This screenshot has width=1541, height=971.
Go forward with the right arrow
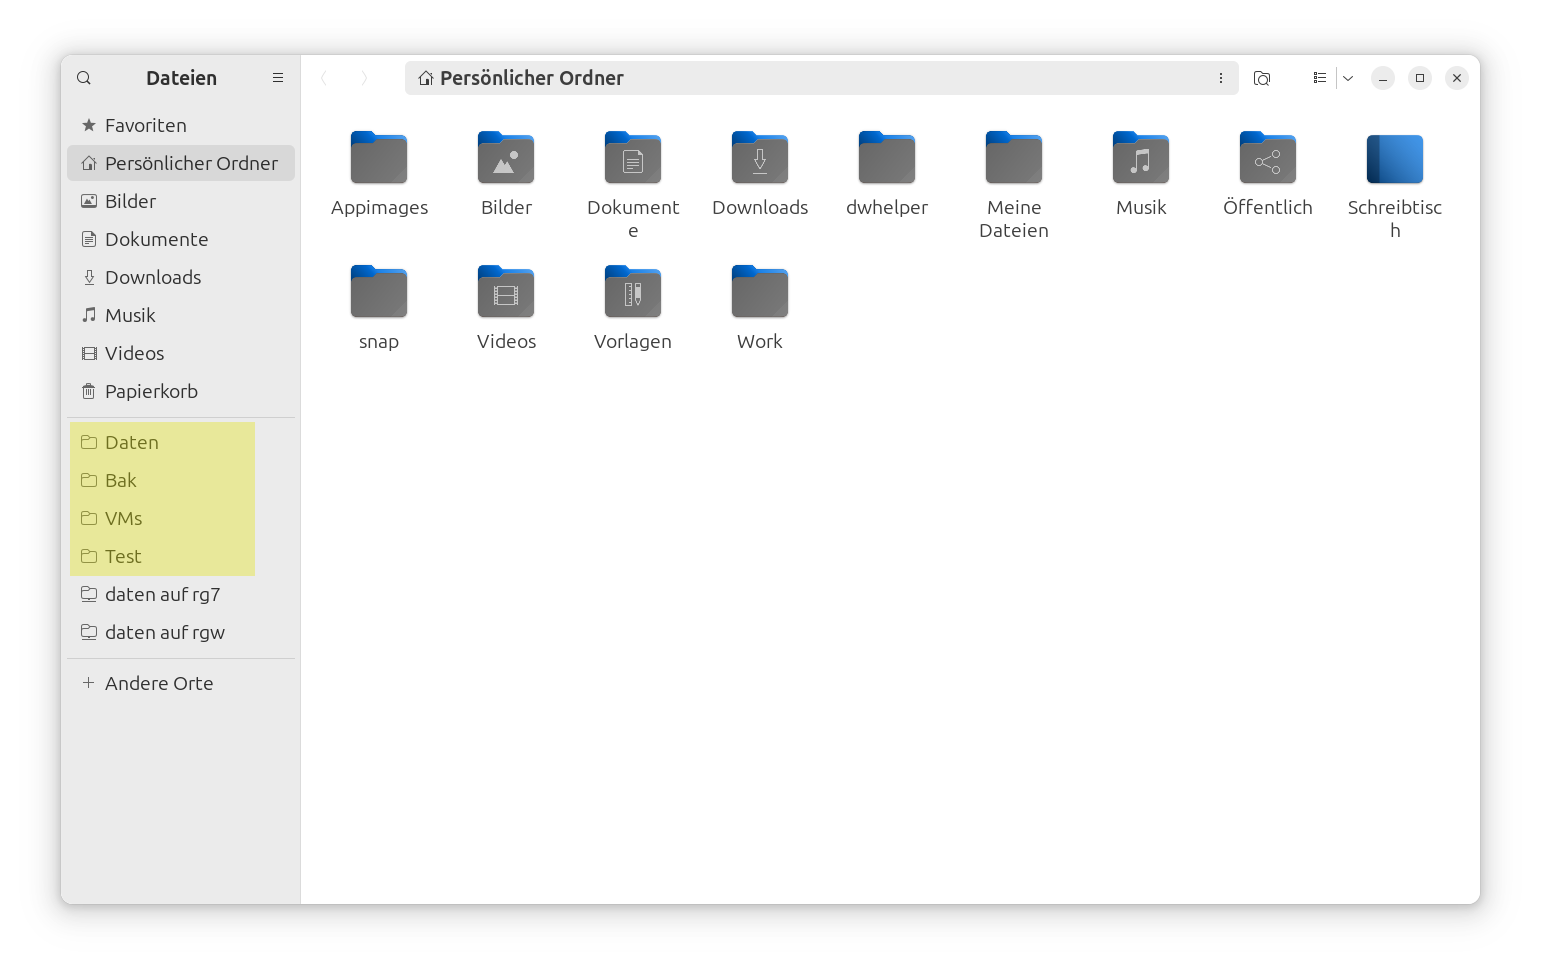[364, 78]
